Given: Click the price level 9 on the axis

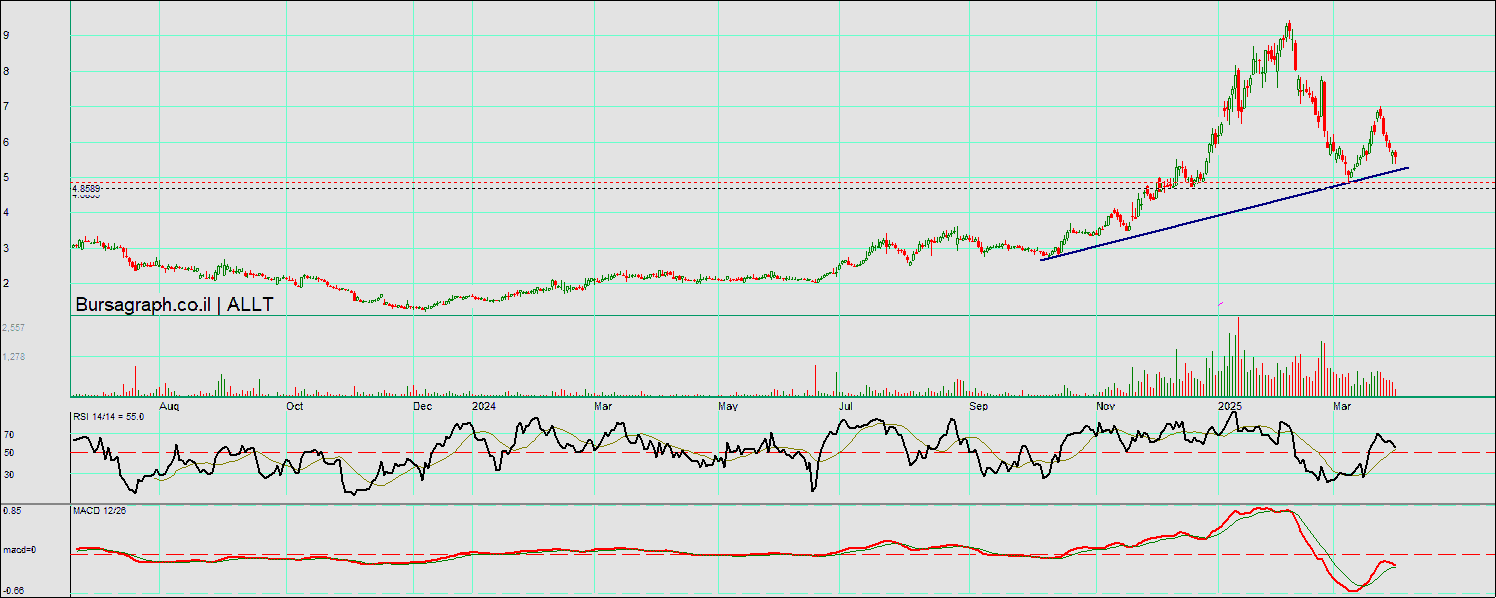Looking at the screenshot, I should point(6,35).
